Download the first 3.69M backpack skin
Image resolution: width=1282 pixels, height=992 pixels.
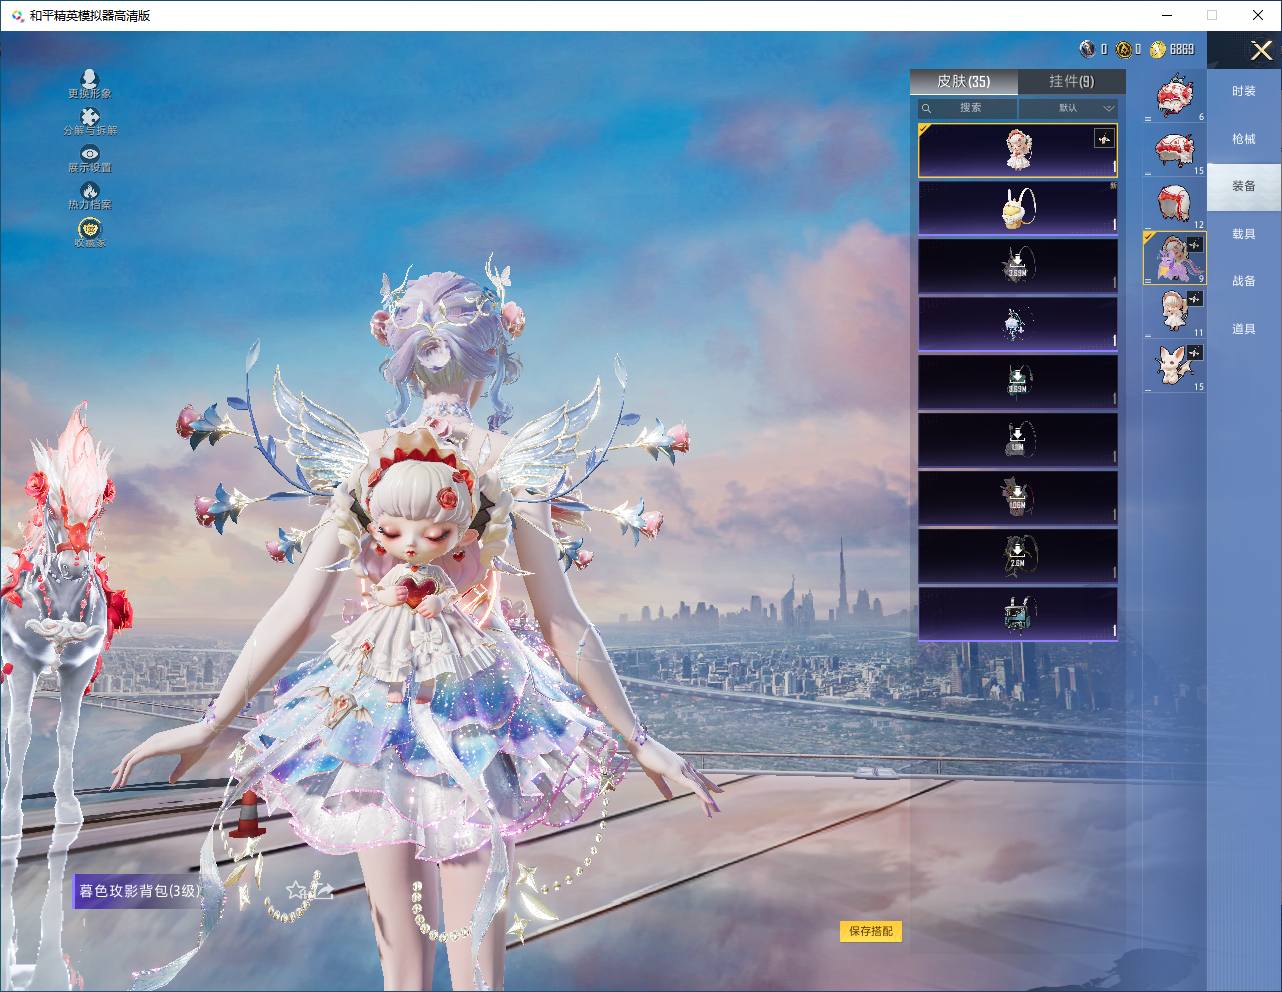pyautogui.click(x=1017, y=266)
